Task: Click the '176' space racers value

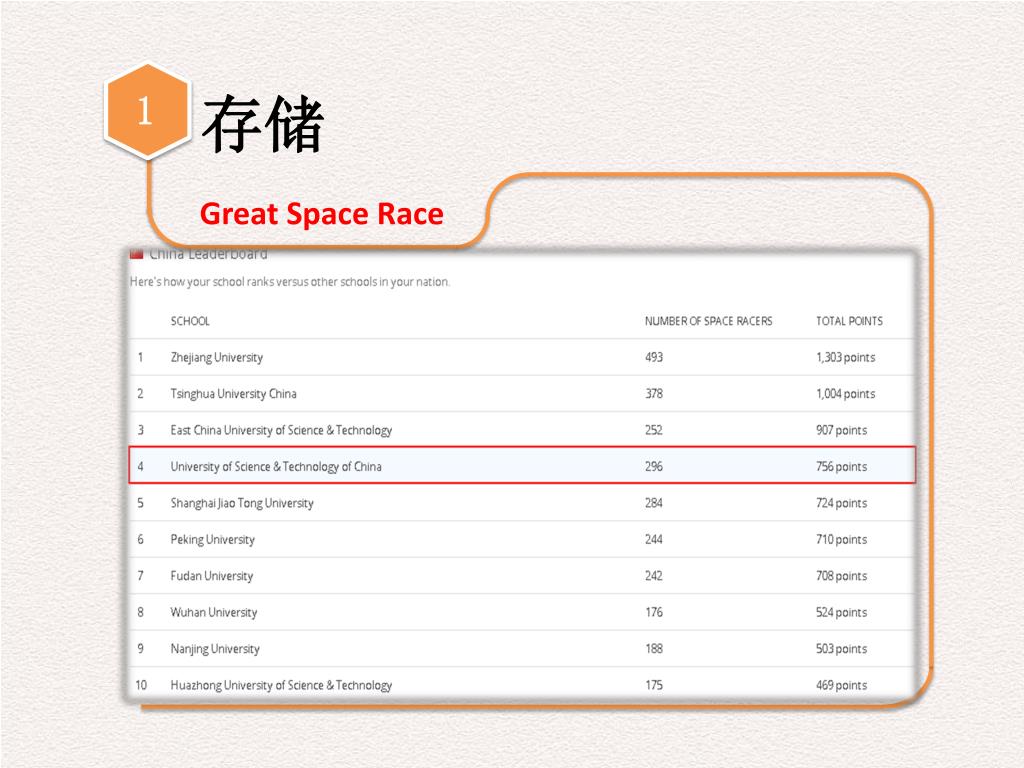Action: [x=654, y=613]
